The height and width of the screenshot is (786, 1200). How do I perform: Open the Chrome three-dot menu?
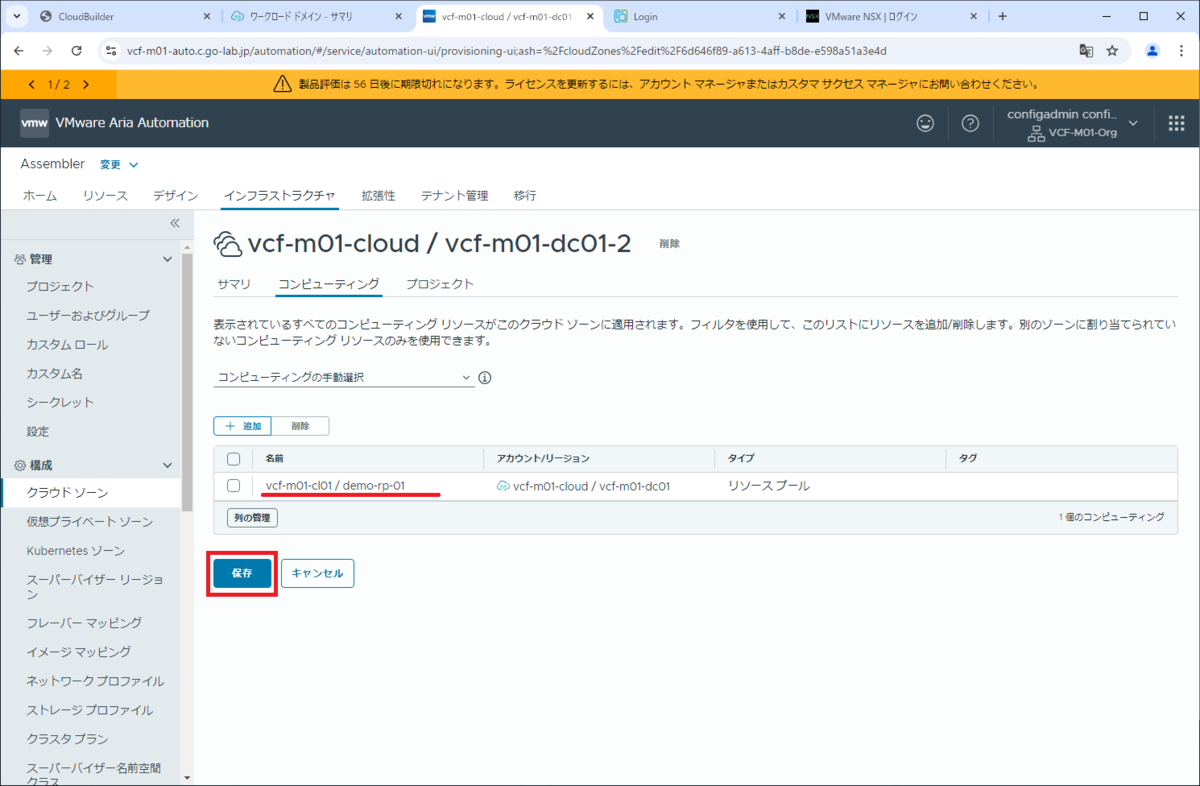(1180, 51)
